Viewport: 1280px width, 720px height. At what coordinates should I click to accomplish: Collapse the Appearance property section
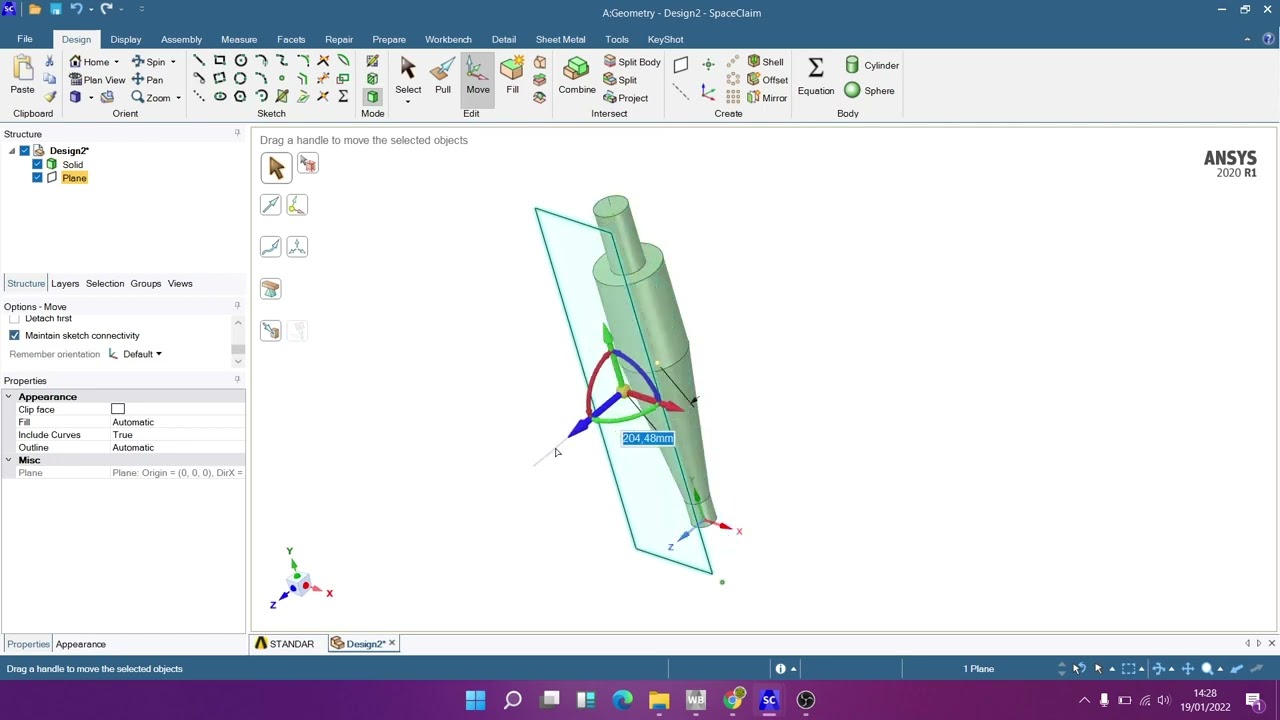(9, 397)
